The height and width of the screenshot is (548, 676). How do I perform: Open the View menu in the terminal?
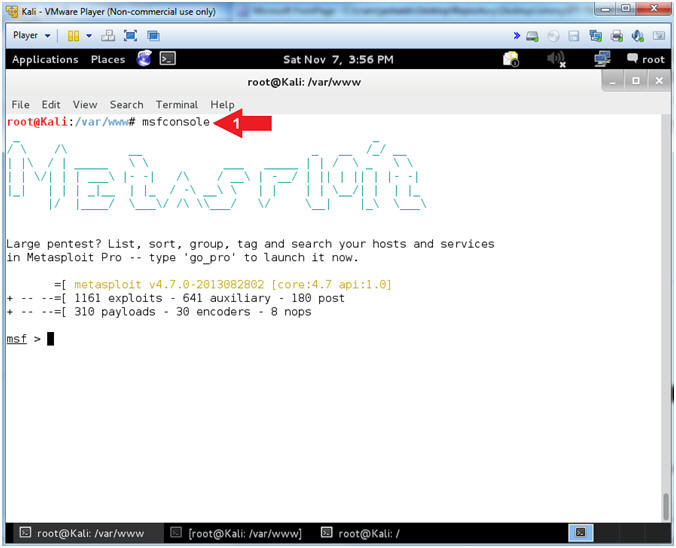pos(85,105)
